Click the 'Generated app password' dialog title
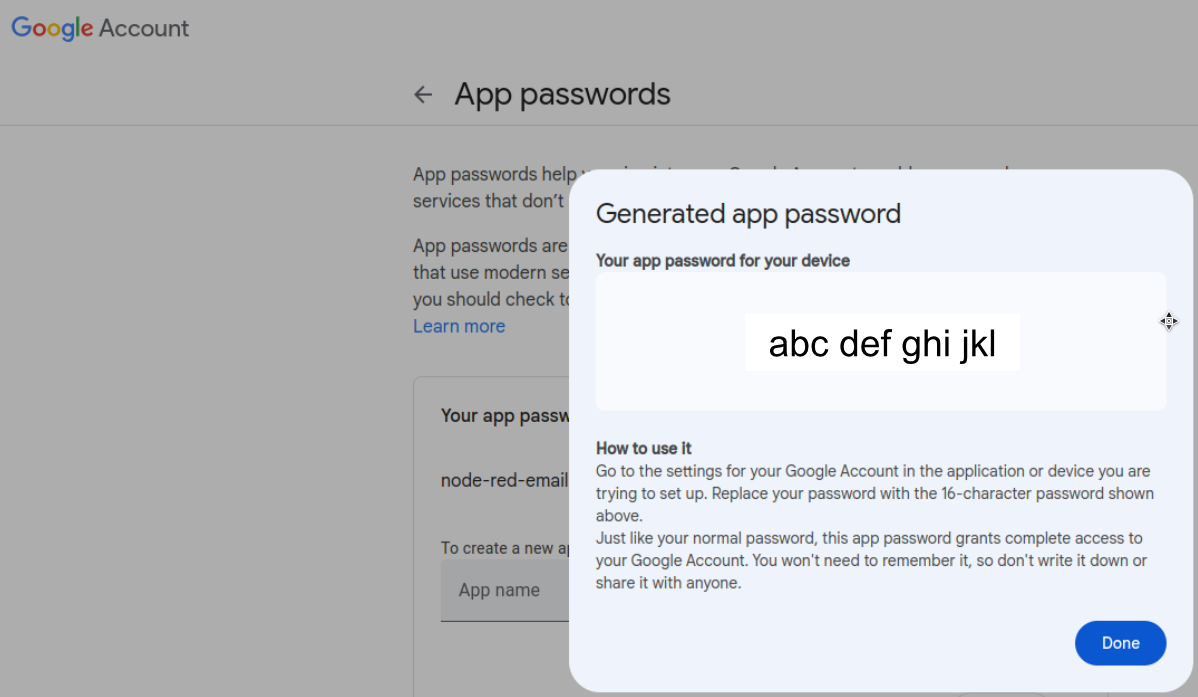Screen dimensions: 1198x697 (x=748, y=214)
